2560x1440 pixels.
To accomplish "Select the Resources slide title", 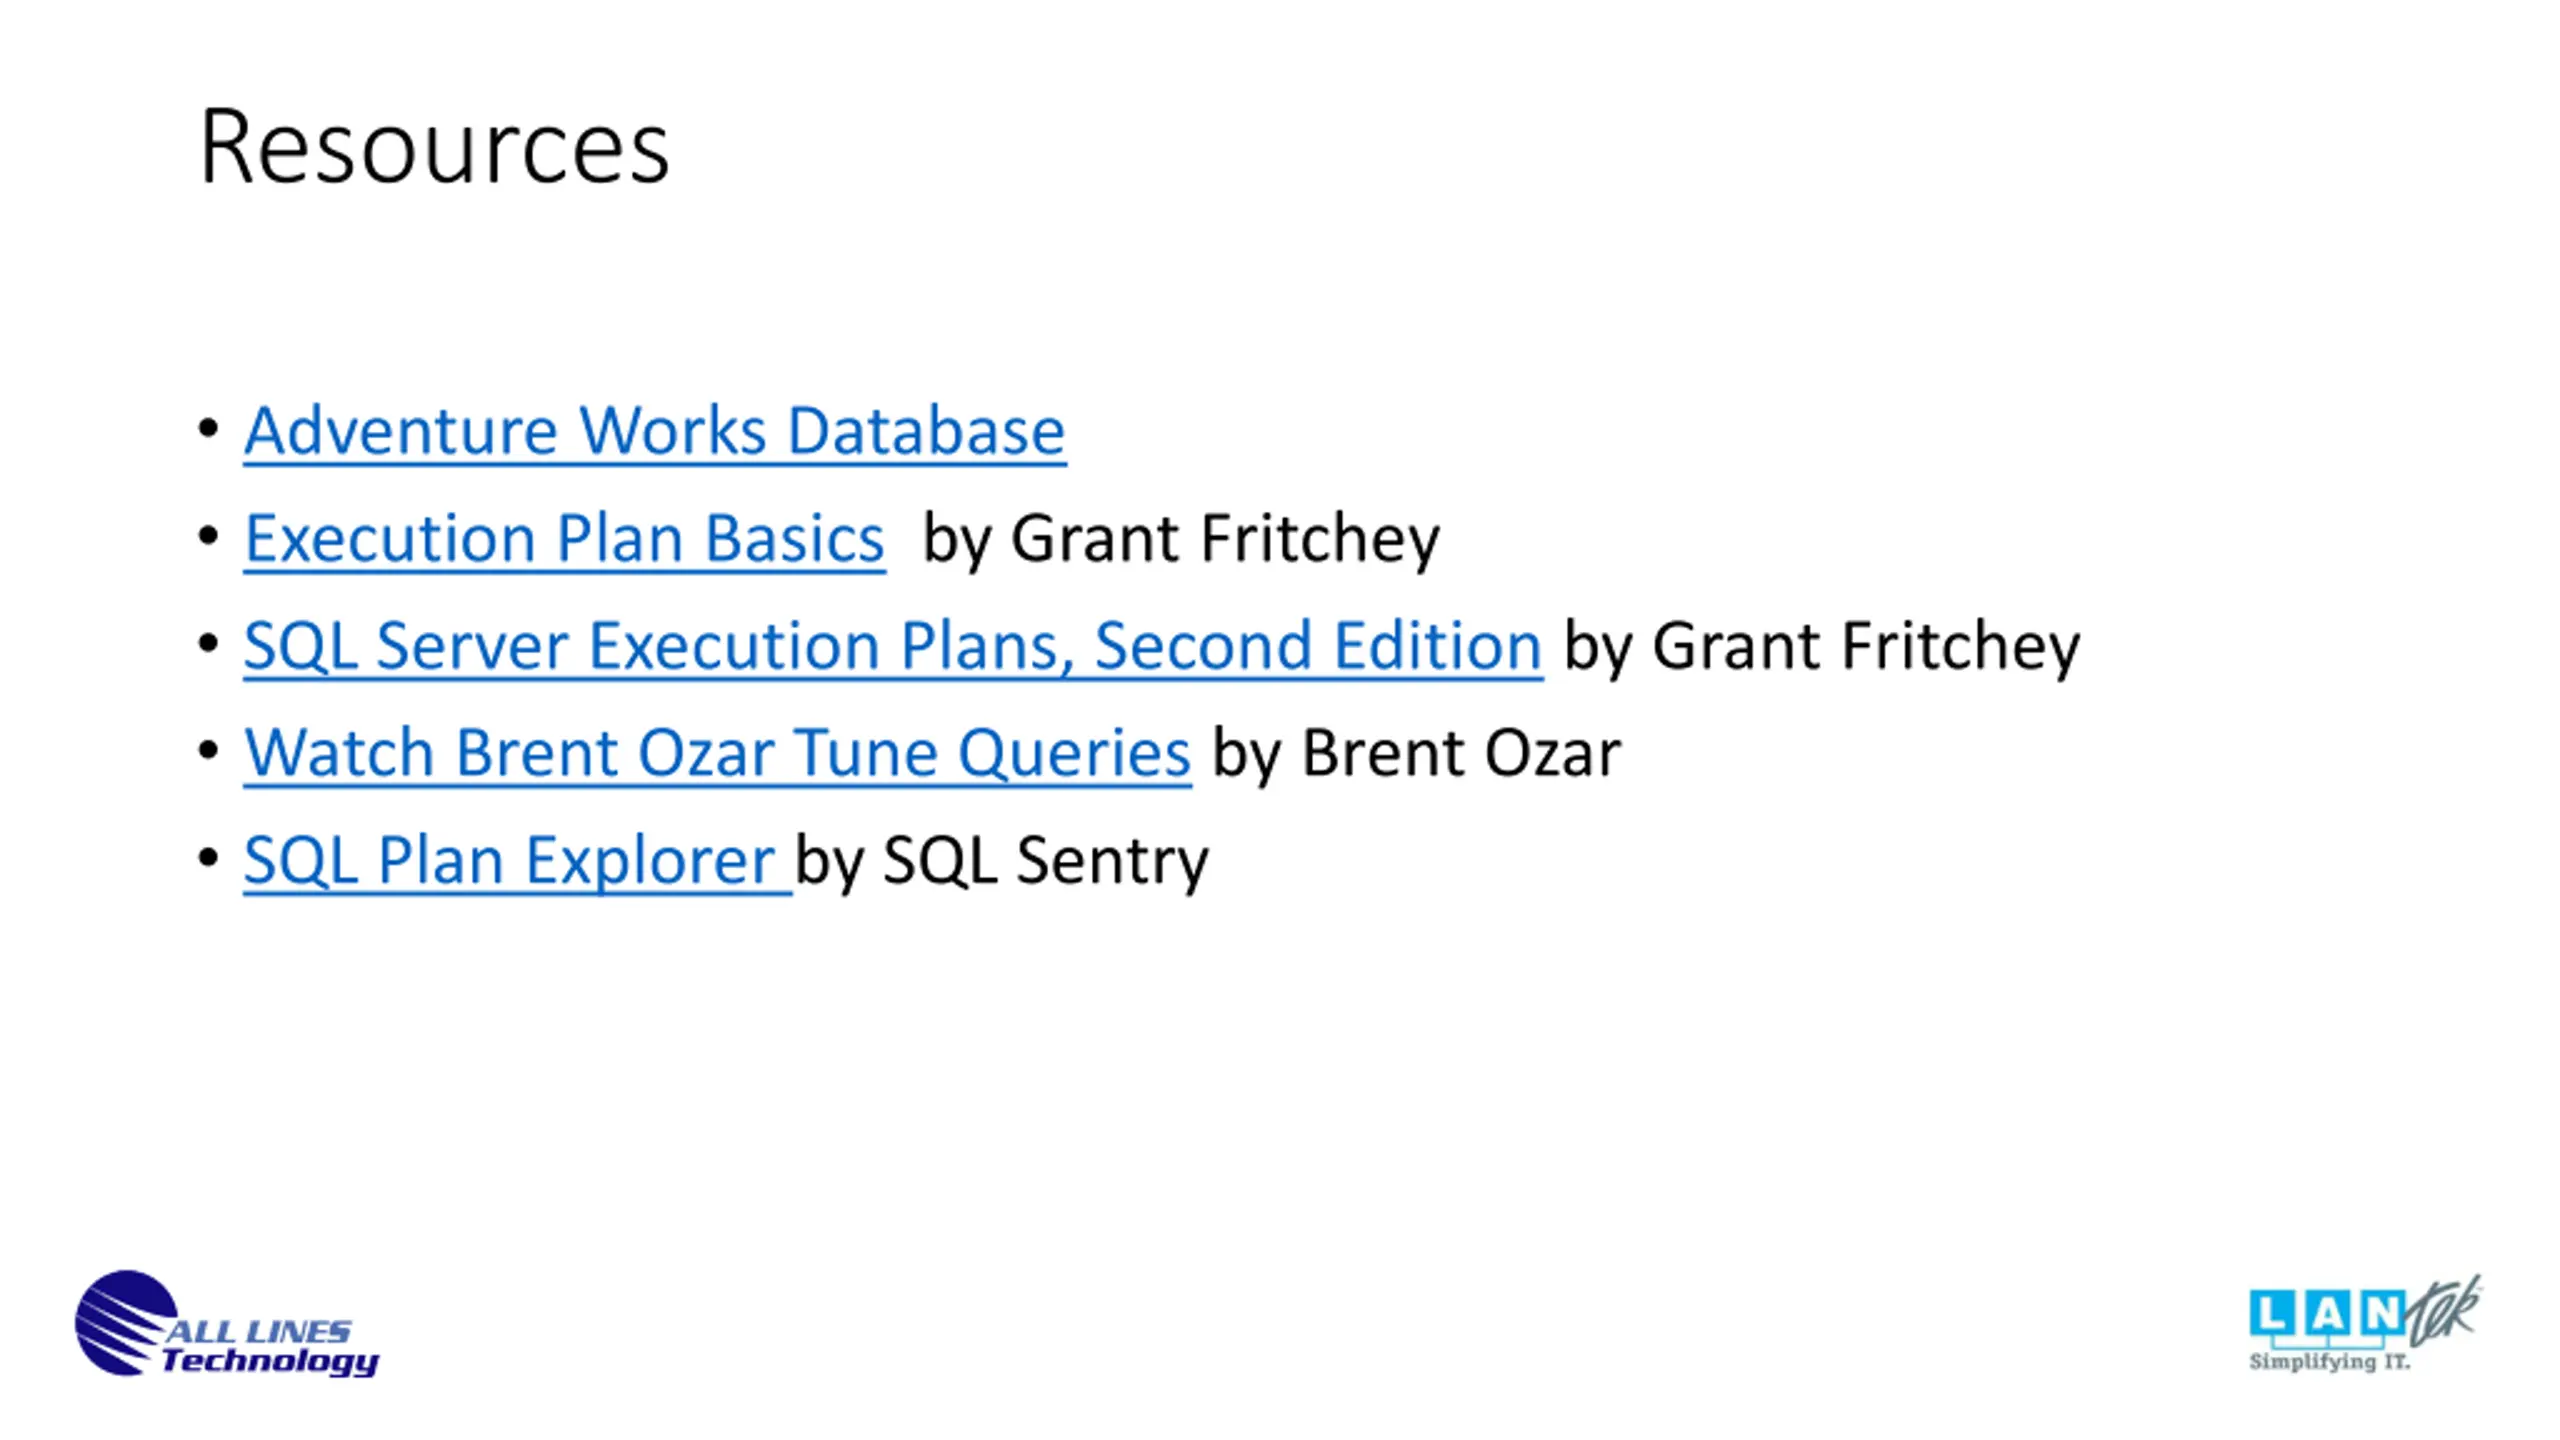I will (434, 147).
